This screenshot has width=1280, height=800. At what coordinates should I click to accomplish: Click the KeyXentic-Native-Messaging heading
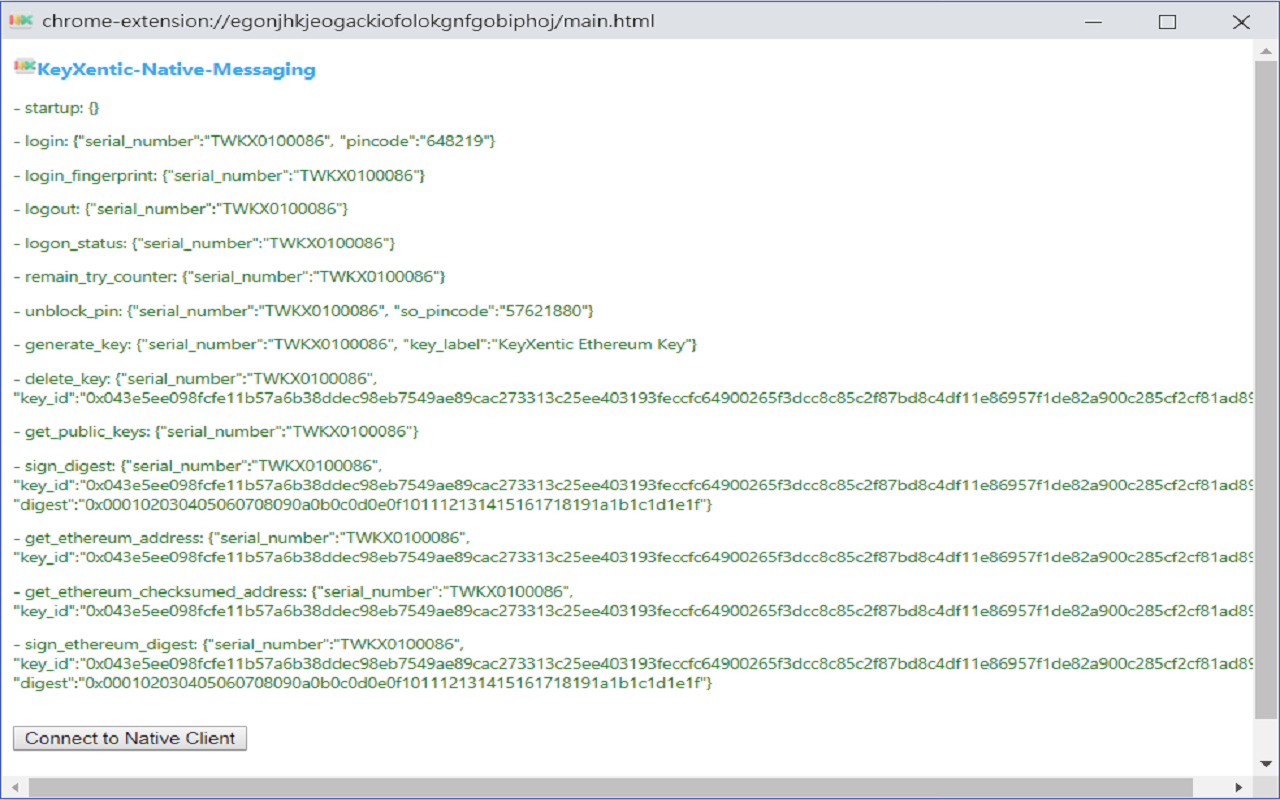[x=176, y=69]
